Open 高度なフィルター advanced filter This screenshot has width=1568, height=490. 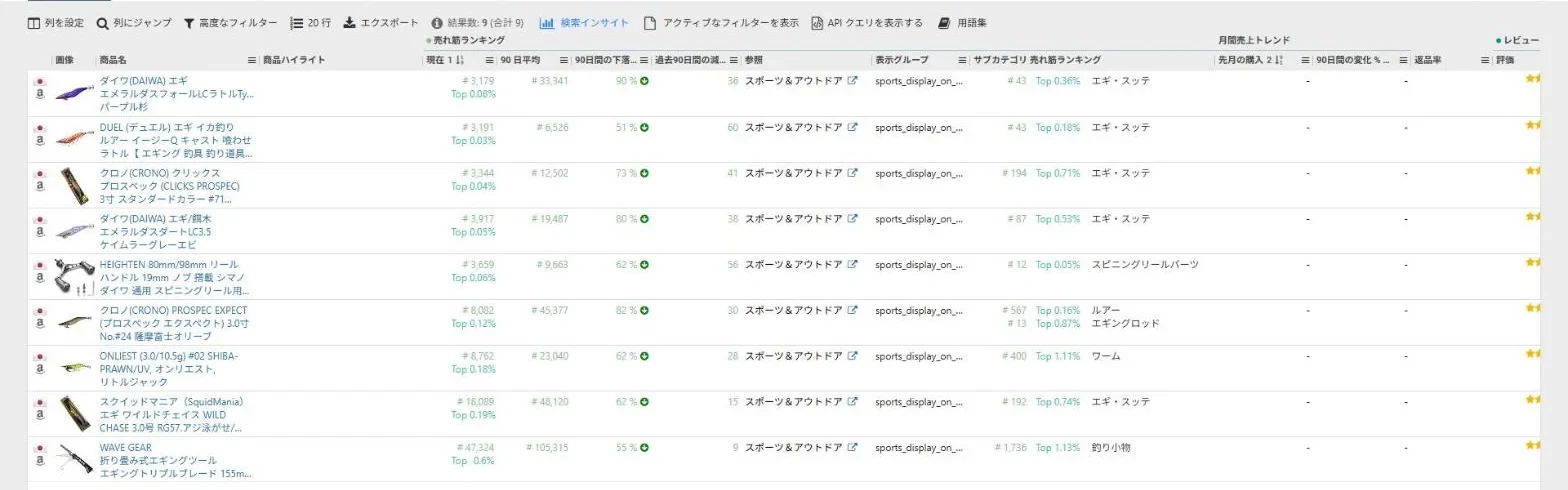[231, 23]
